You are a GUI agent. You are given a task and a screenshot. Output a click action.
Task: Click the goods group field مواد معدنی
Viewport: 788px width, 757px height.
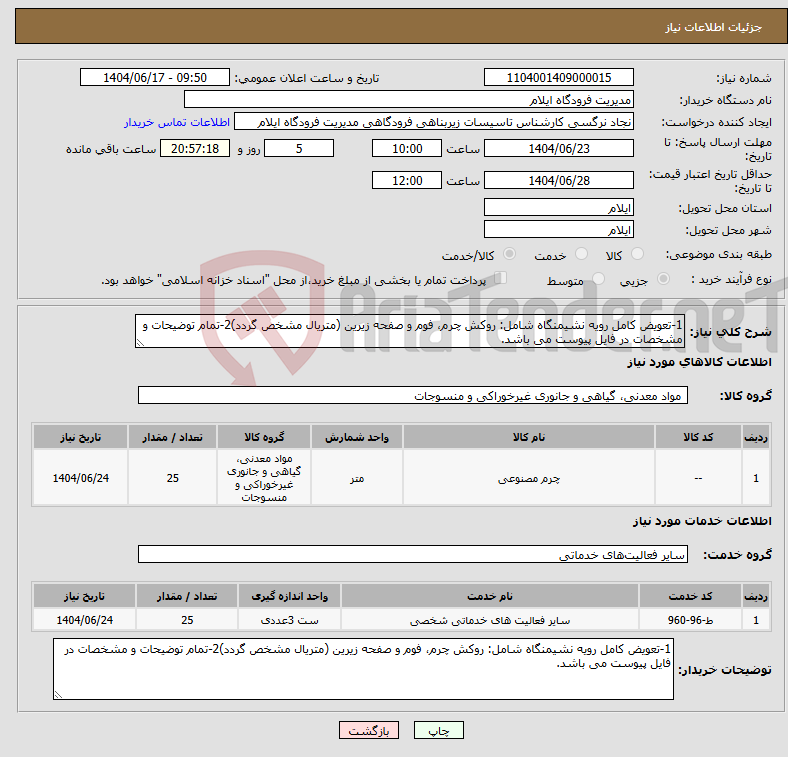point(413,395)
